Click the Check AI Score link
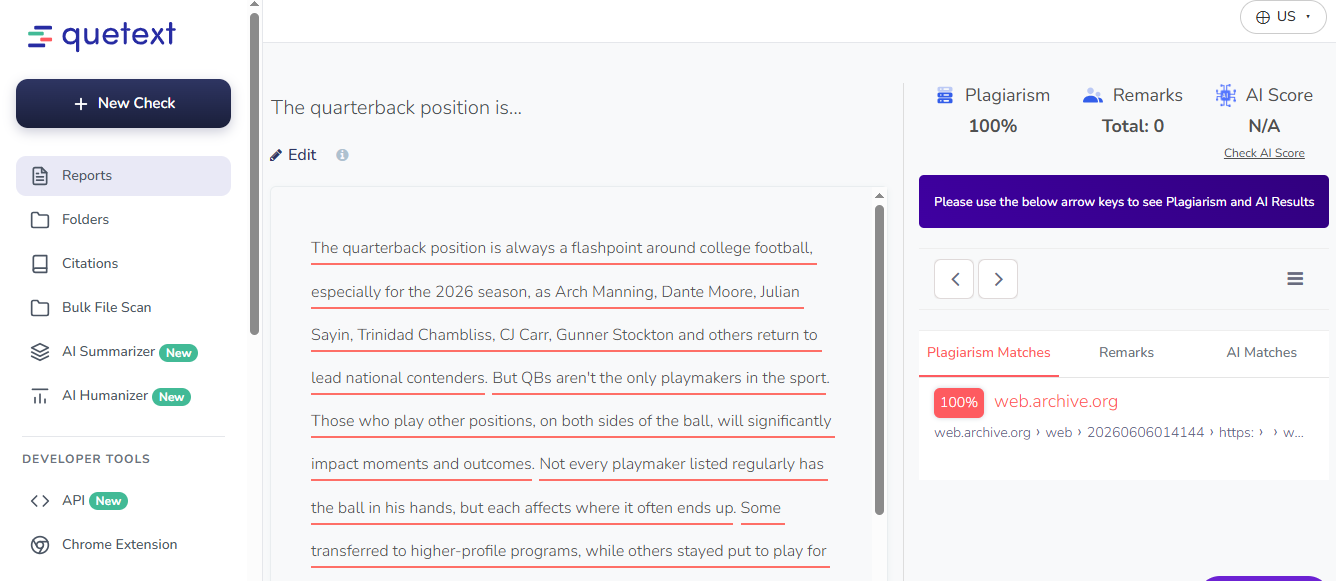Image resolution: width=1336 pixels, height=581 pixels. [x=1264, y=153]
